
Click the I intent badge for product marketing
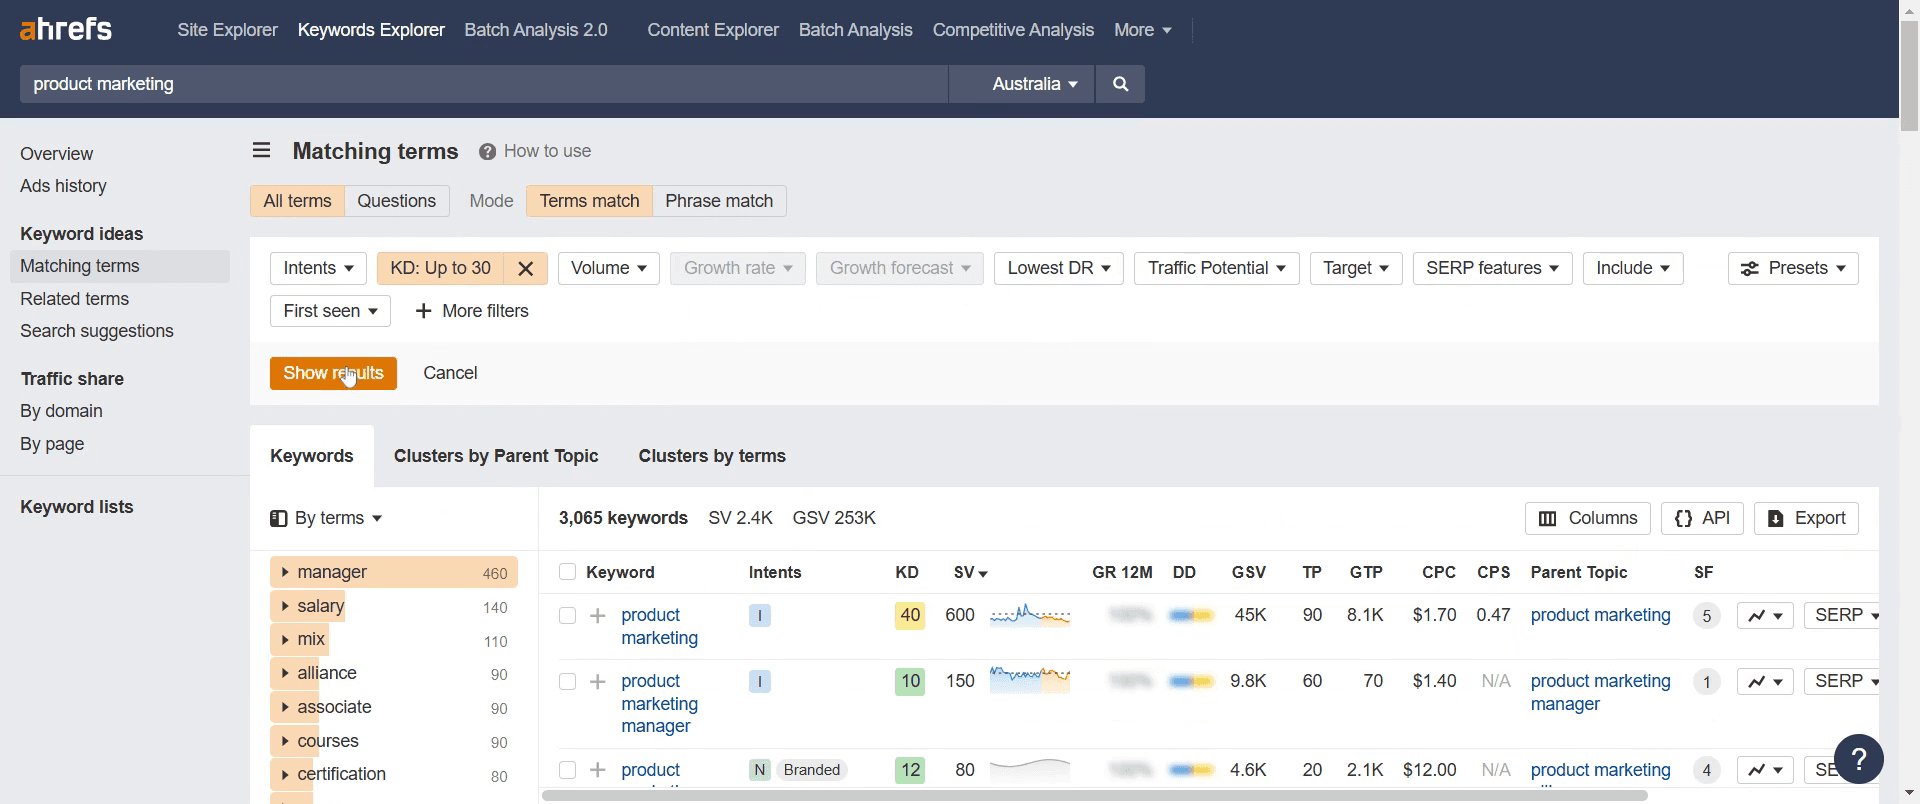(x=759, y=616)
